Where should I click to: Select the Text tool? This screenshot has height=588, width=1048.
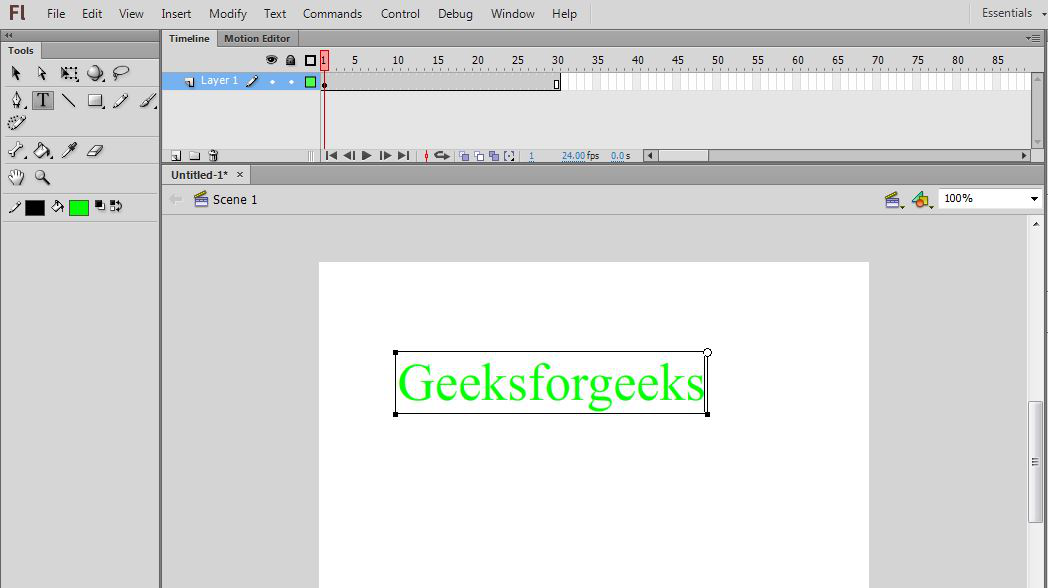(43, 101)
